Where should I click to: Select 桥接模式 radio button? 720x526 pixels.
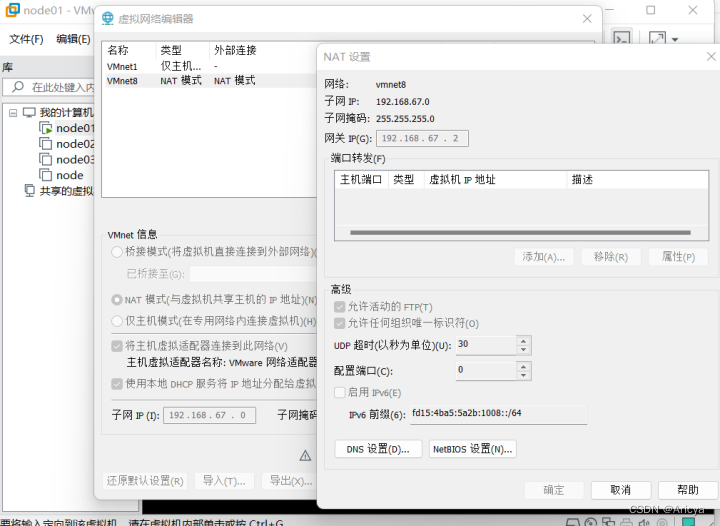point(117,252)
